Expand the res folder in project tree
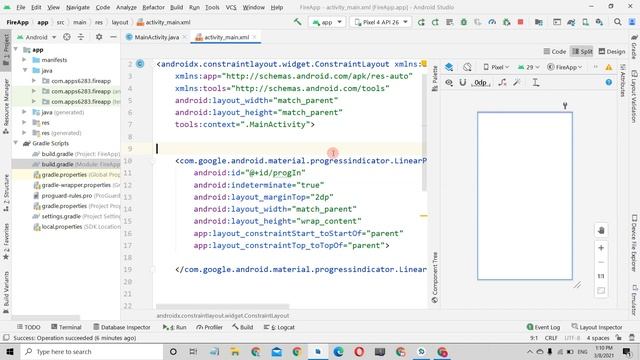Viewport: 640px width, 360px height. click(24, 122)
